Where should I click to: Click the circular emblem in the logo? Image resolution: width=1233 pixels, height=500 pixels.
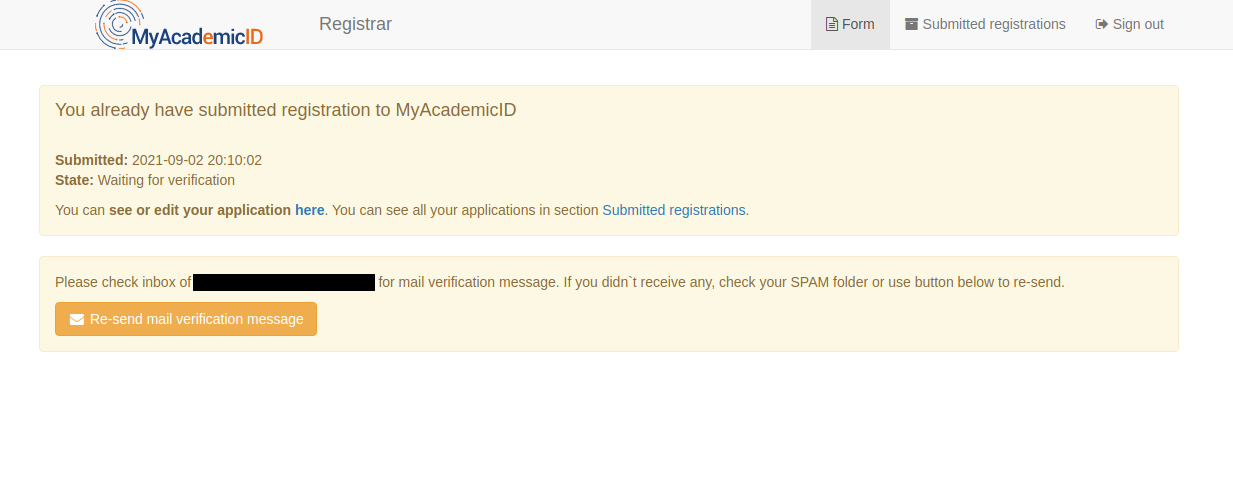point(117,22)
